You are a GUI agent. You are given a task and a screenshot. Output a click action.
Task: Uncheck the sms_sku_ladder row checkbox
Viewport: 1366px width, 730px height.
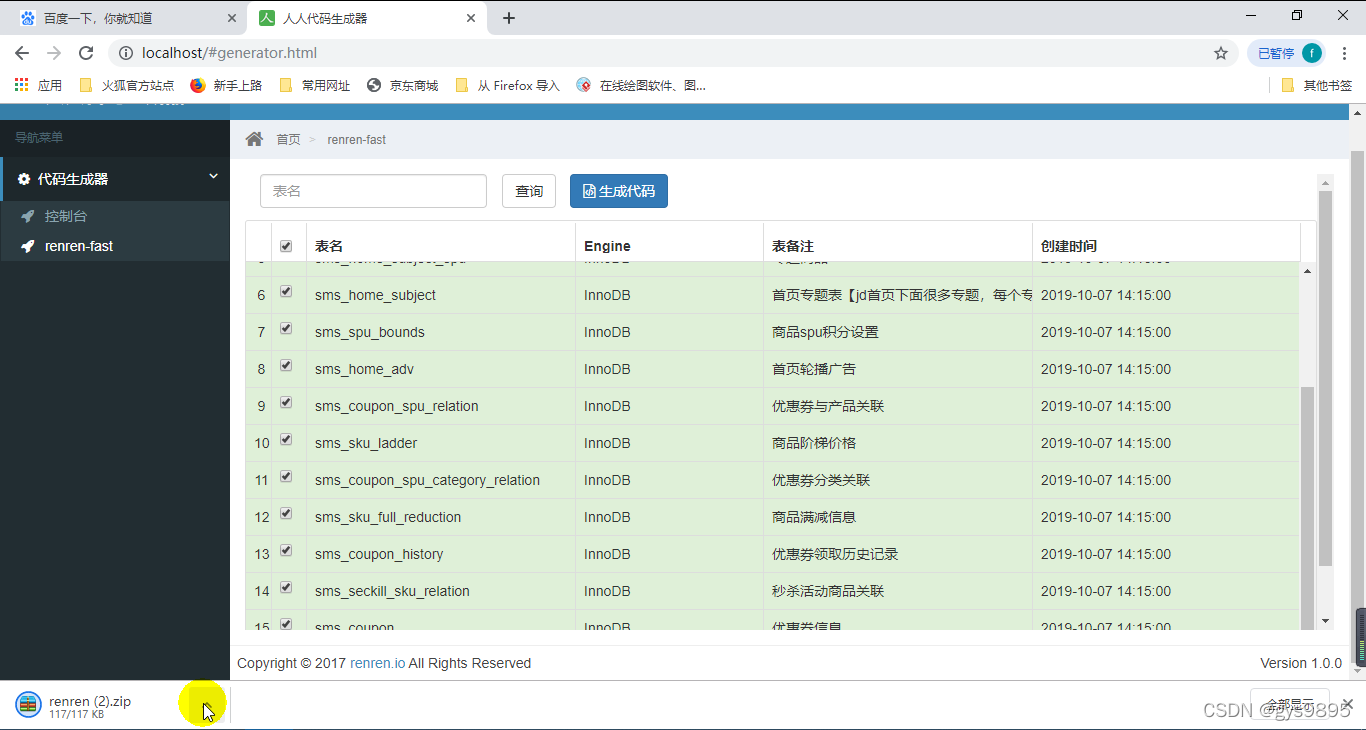pyautogui.click(x=286, y=440)
